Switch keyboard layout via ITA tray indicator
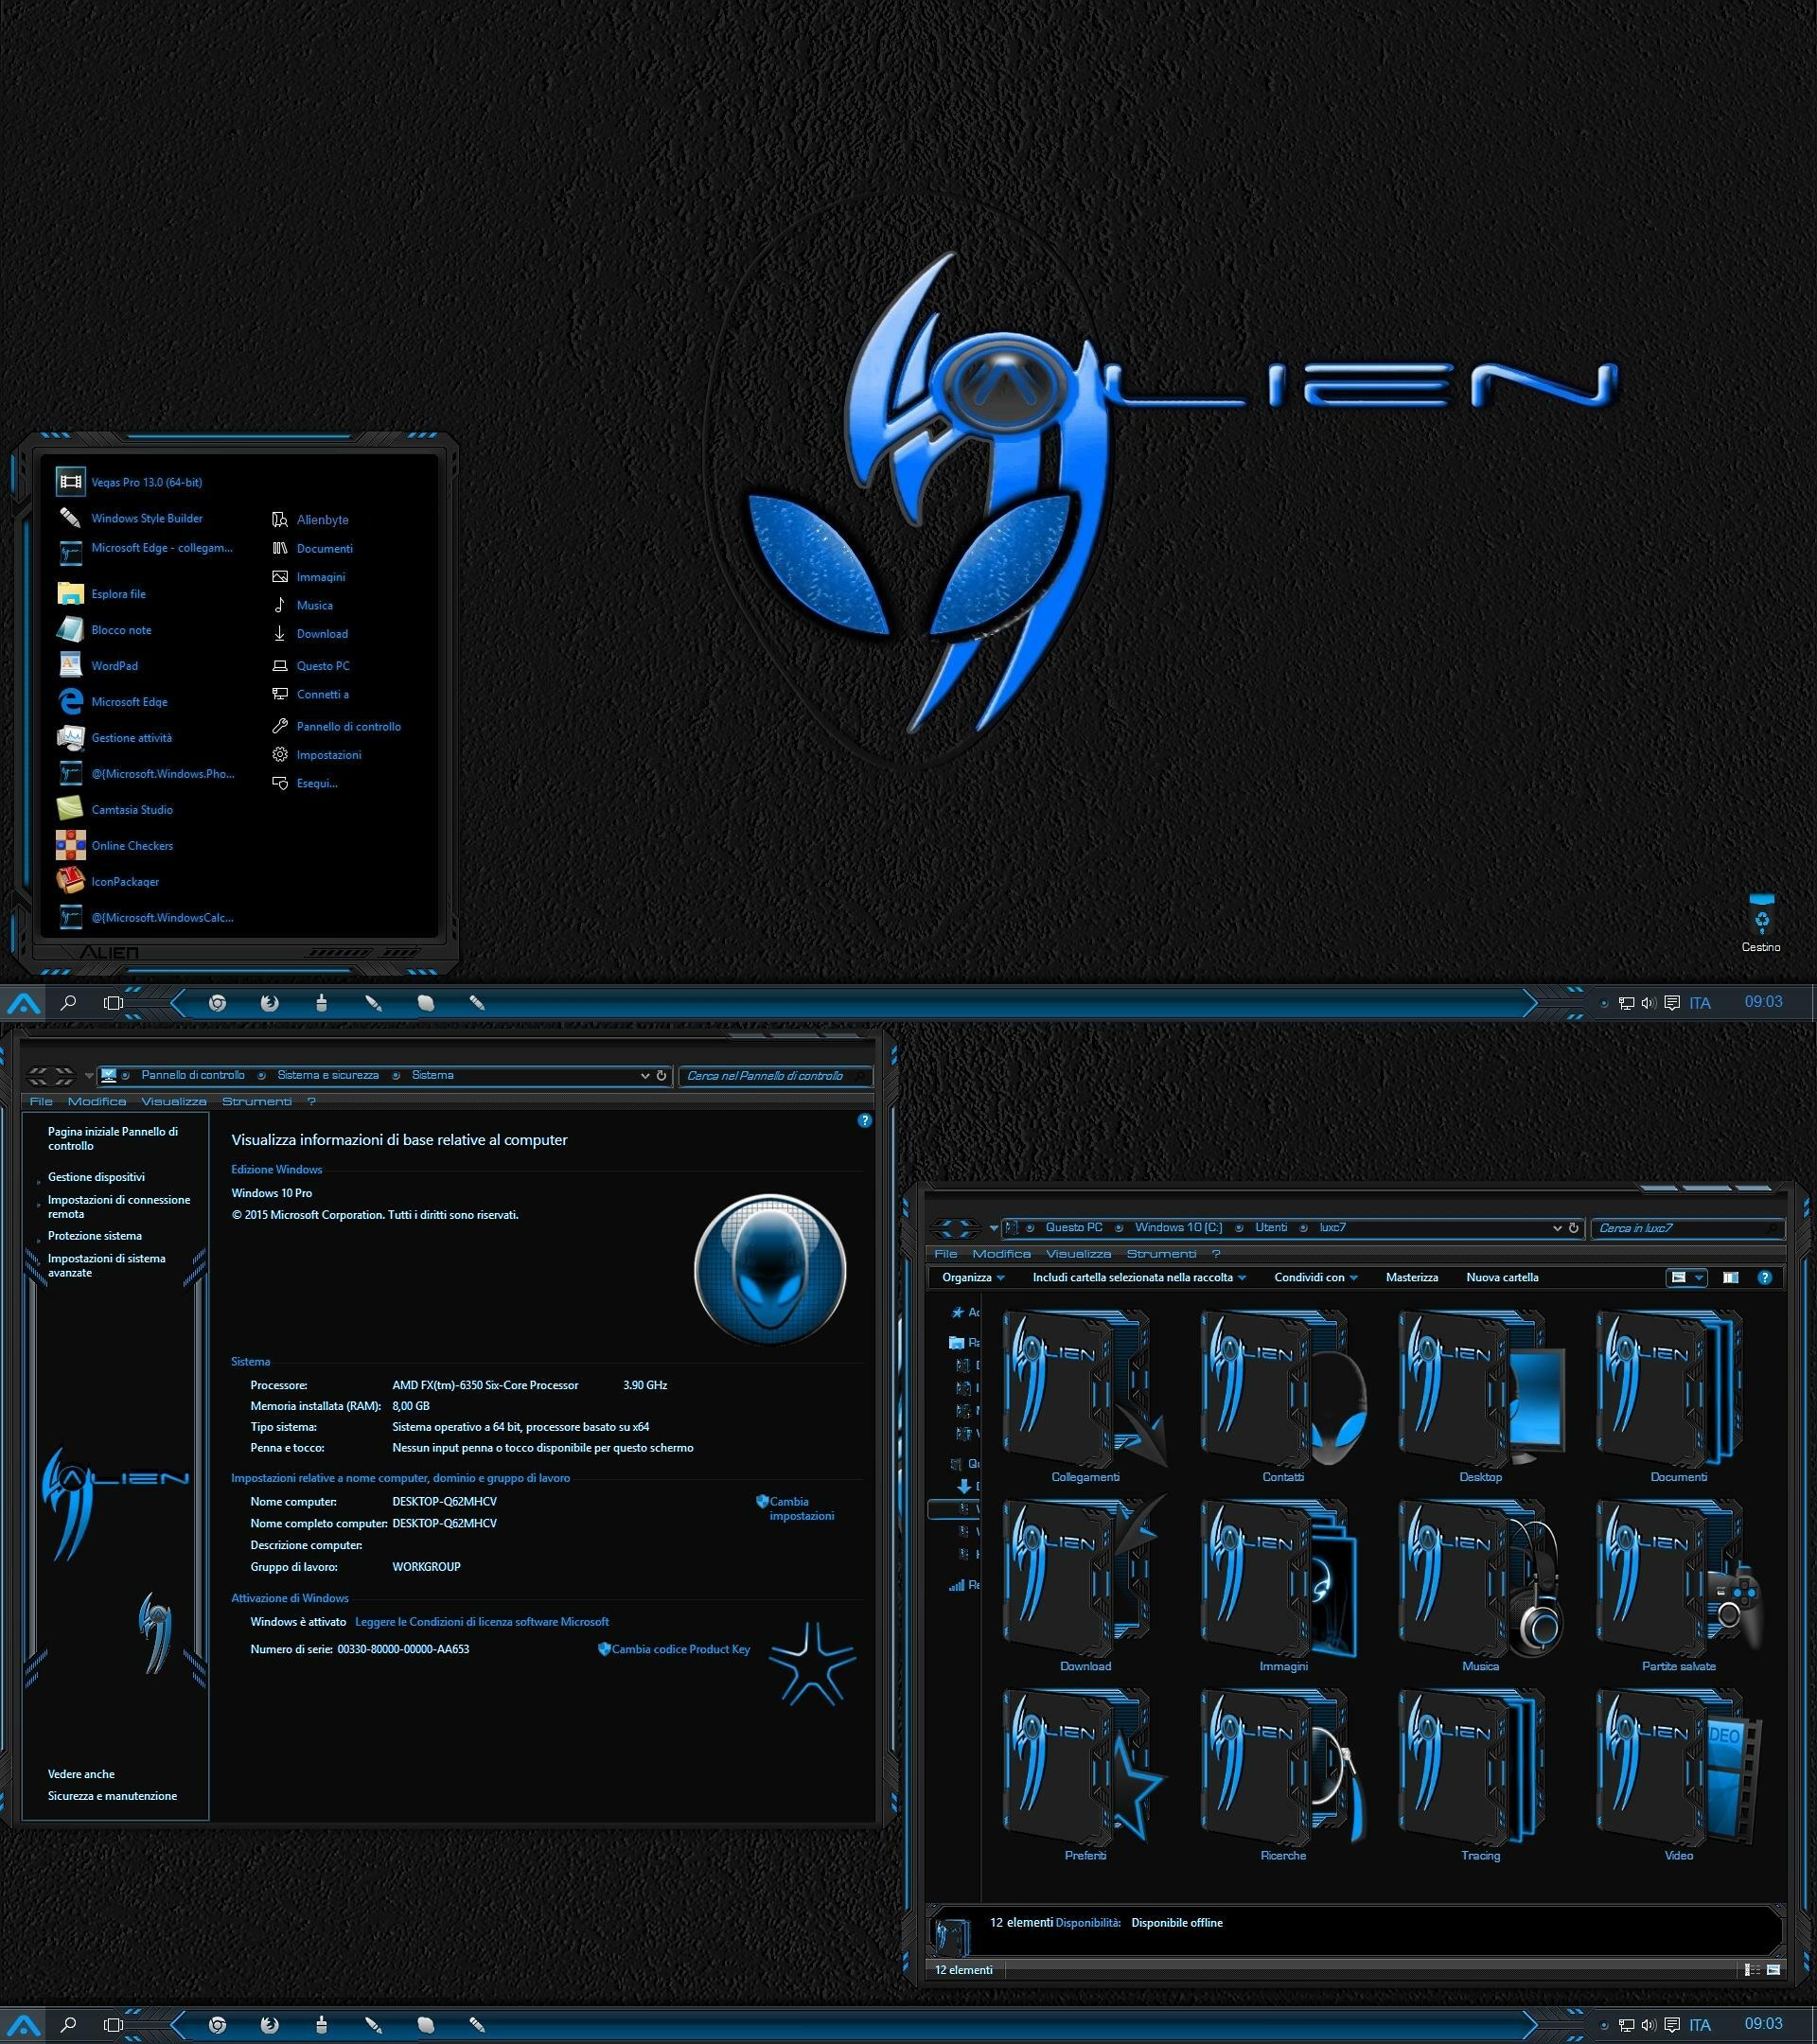The image size is (1817, 2044). pos(1701,1002)
